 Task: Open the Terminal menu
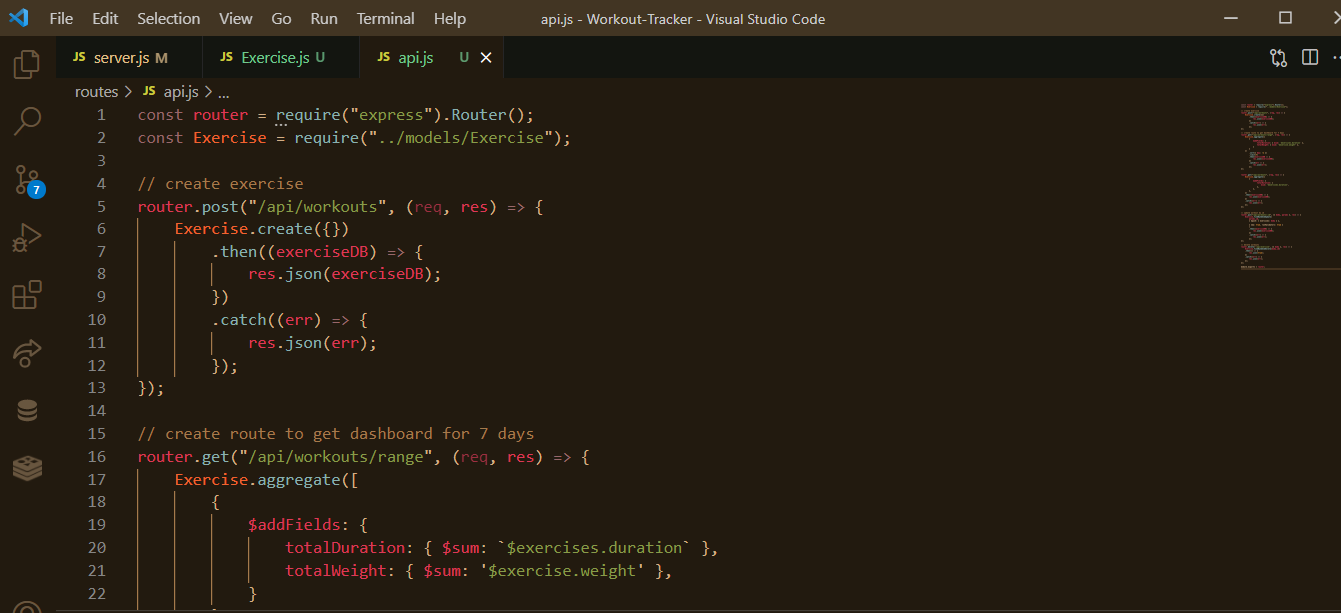pos(386,18)
